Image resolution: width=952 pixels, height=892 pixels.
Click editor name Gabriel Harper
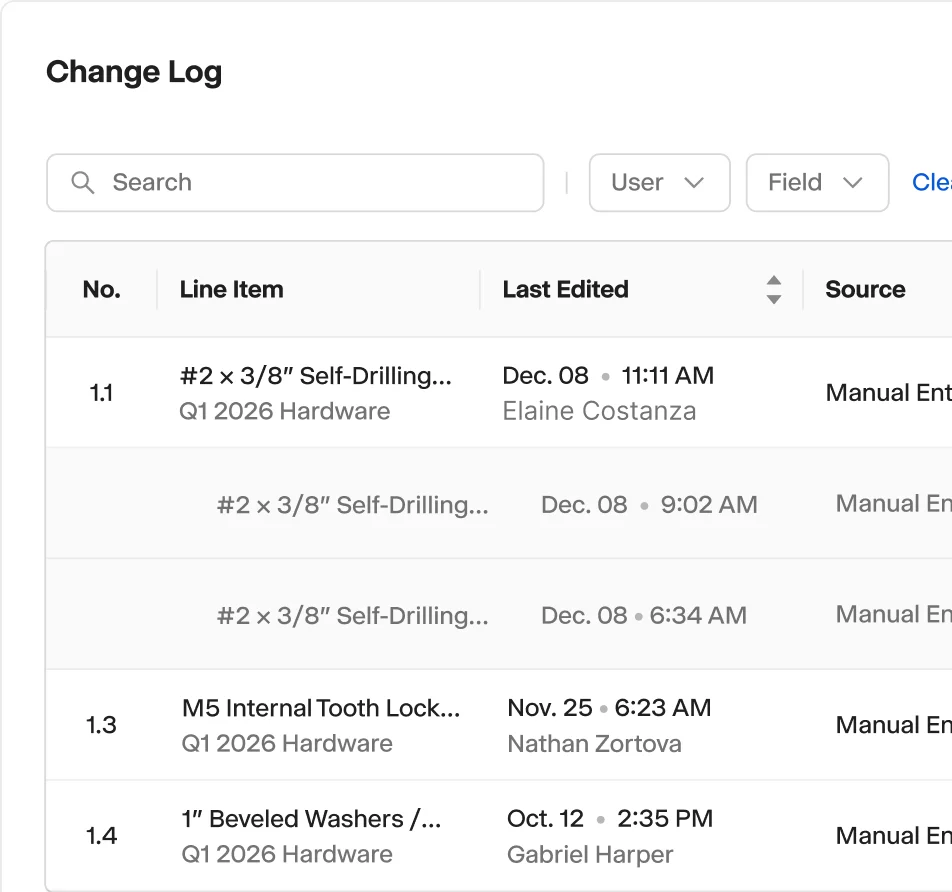[590, 855]
